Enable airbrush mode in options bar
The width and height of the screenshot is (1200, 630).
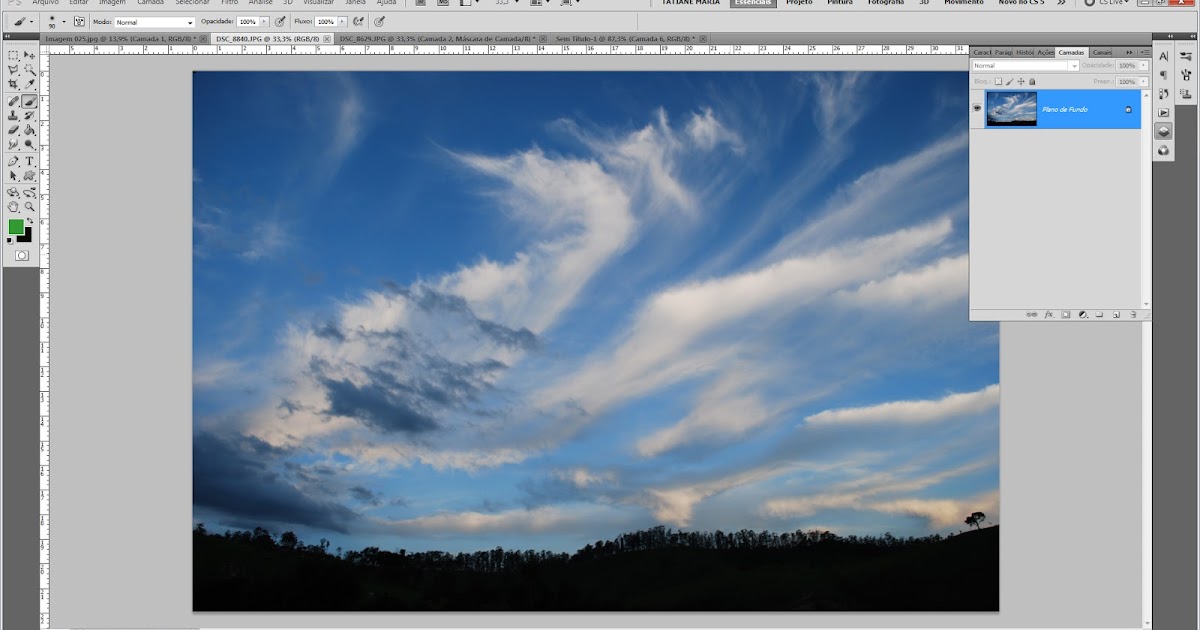tap(358, 21)
